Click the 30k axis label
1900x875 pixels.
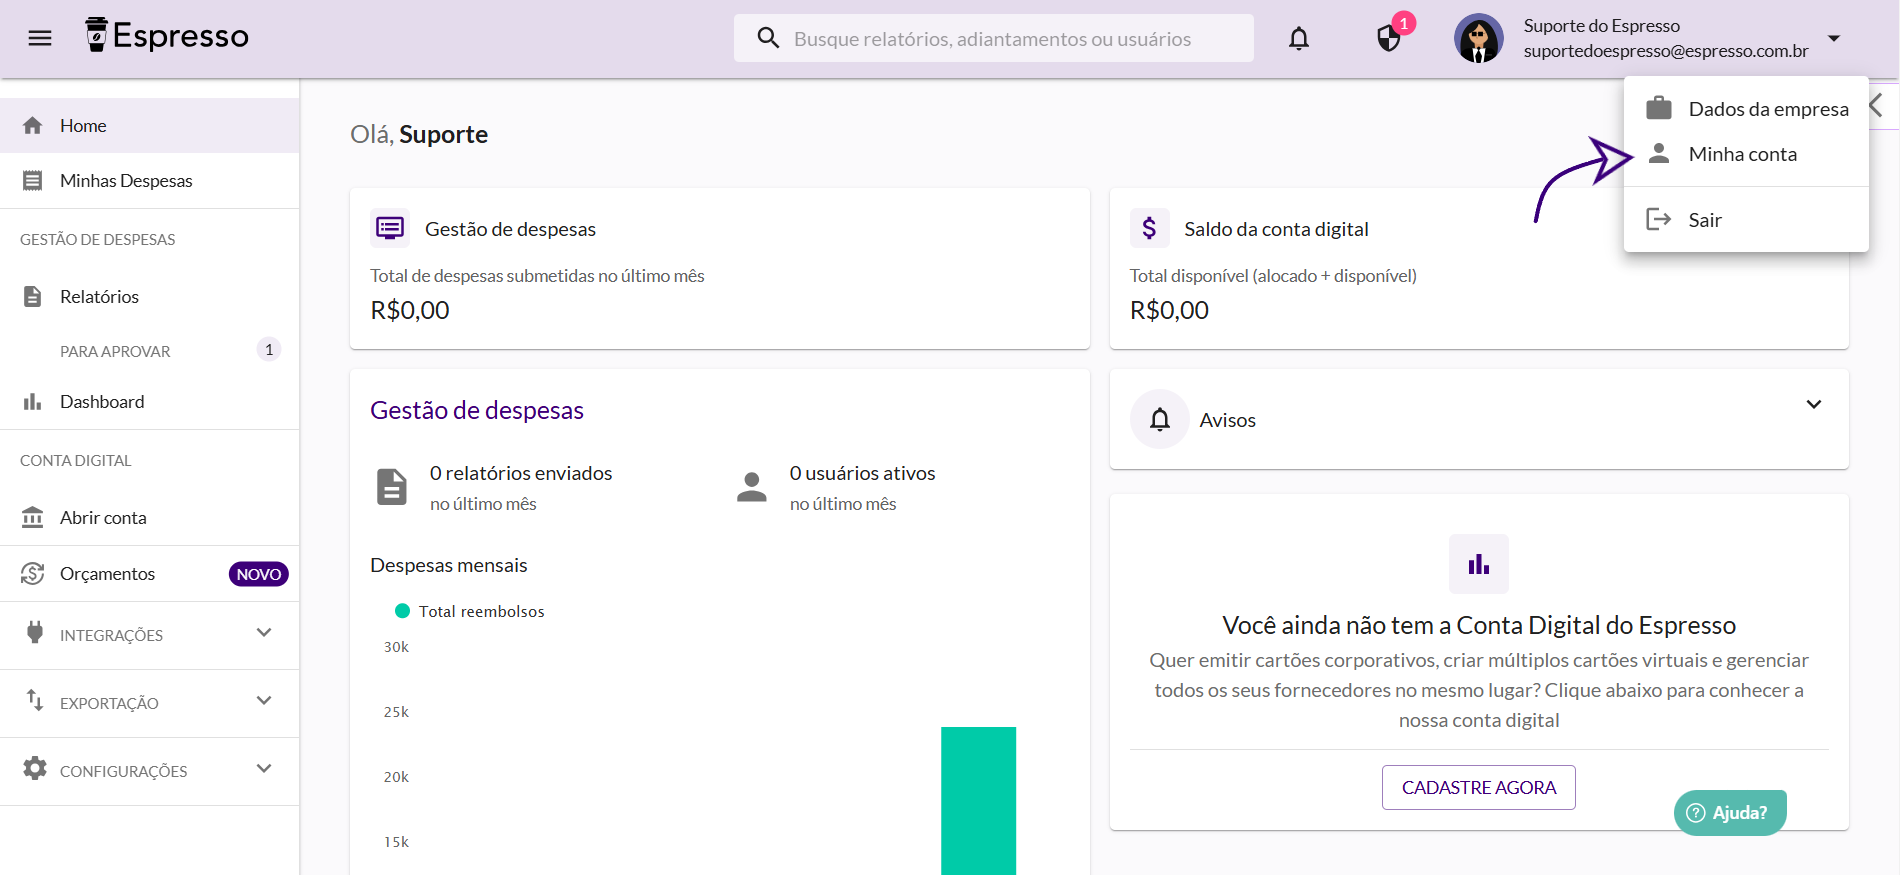pyautogui.click(x=396, y=647)
